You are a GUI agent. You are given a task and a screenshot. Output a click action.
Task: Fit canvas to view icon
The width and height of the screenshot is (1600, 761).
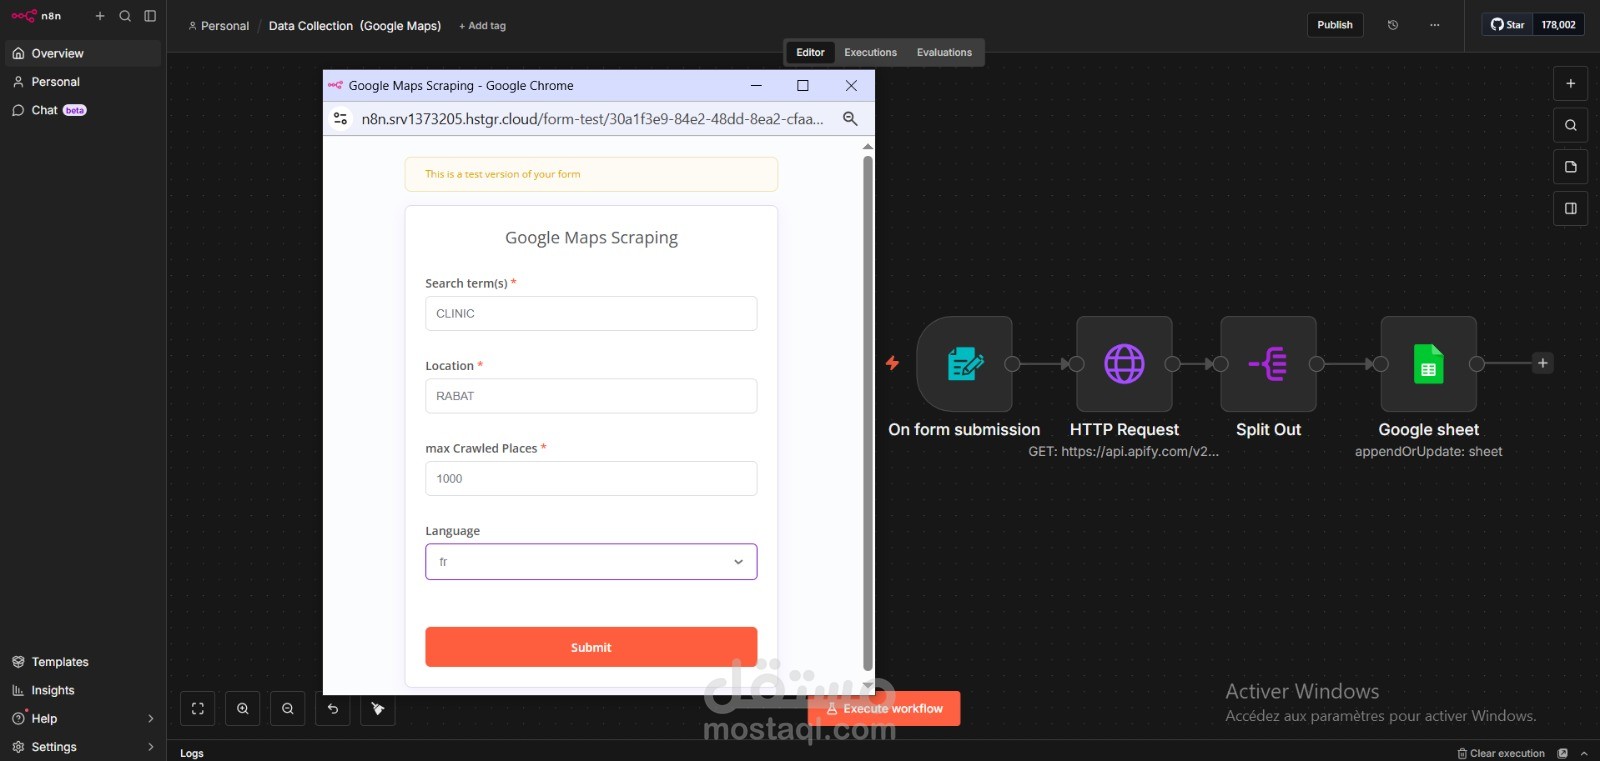click(198, 709)
